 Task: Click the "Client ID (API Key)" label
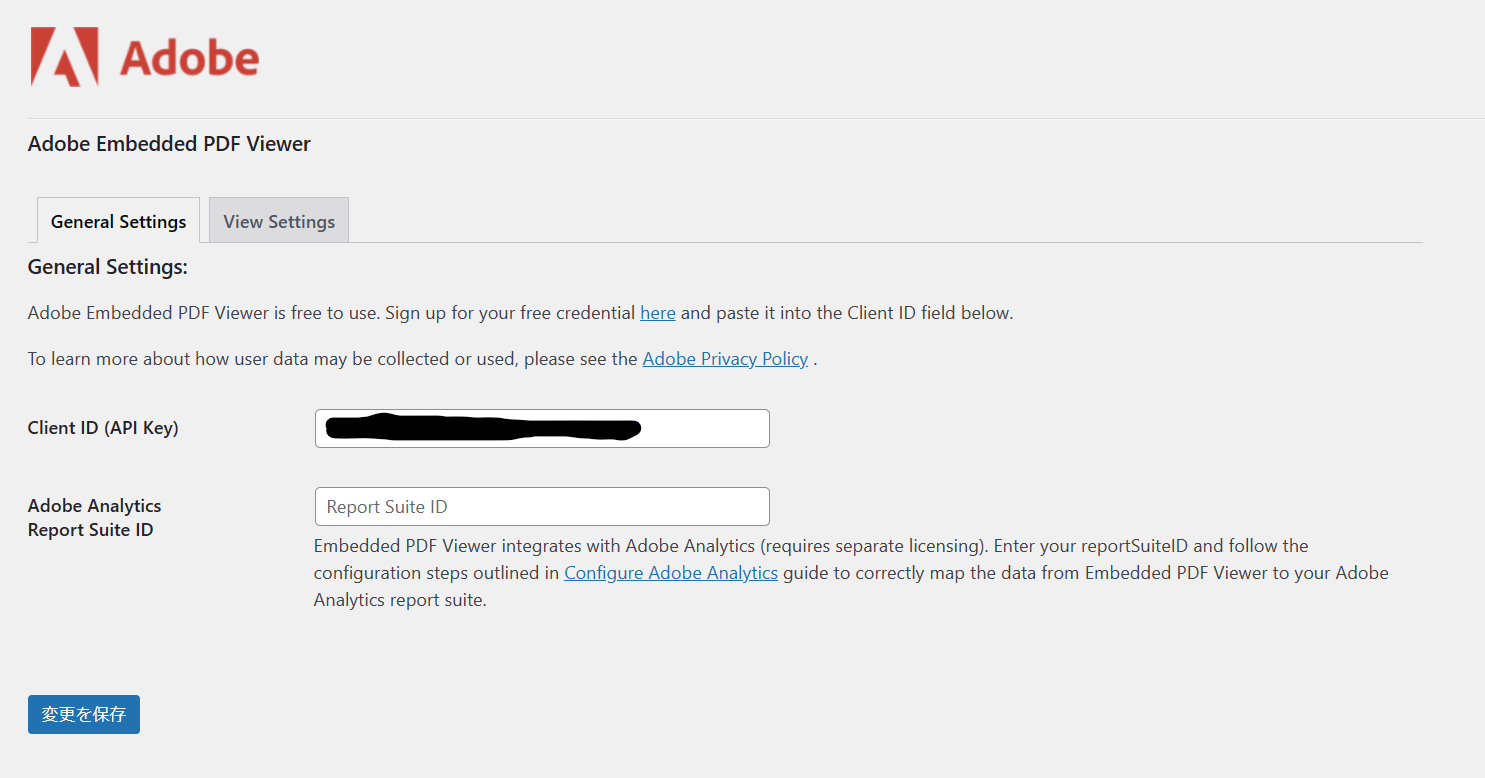(103, 428)
